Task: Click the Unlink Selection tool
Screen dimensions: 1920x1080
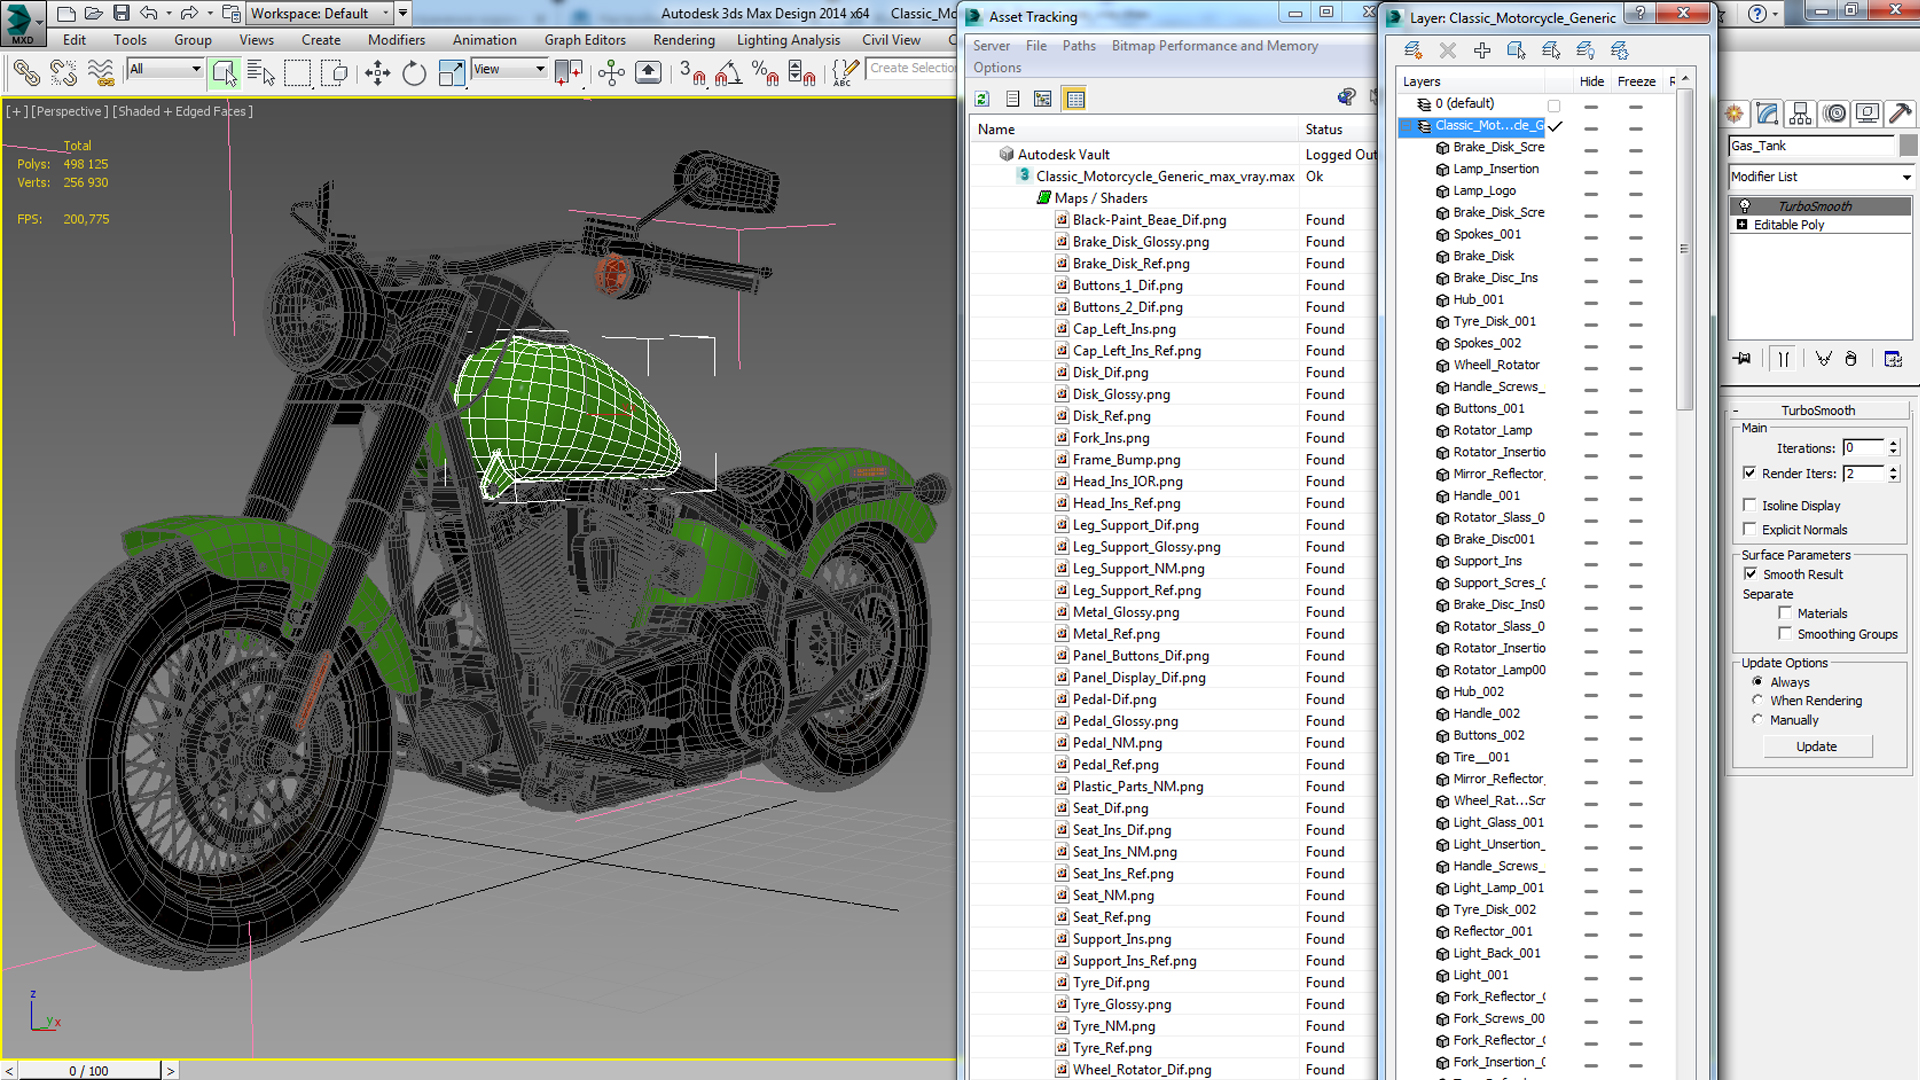Action: click(63, 72)
